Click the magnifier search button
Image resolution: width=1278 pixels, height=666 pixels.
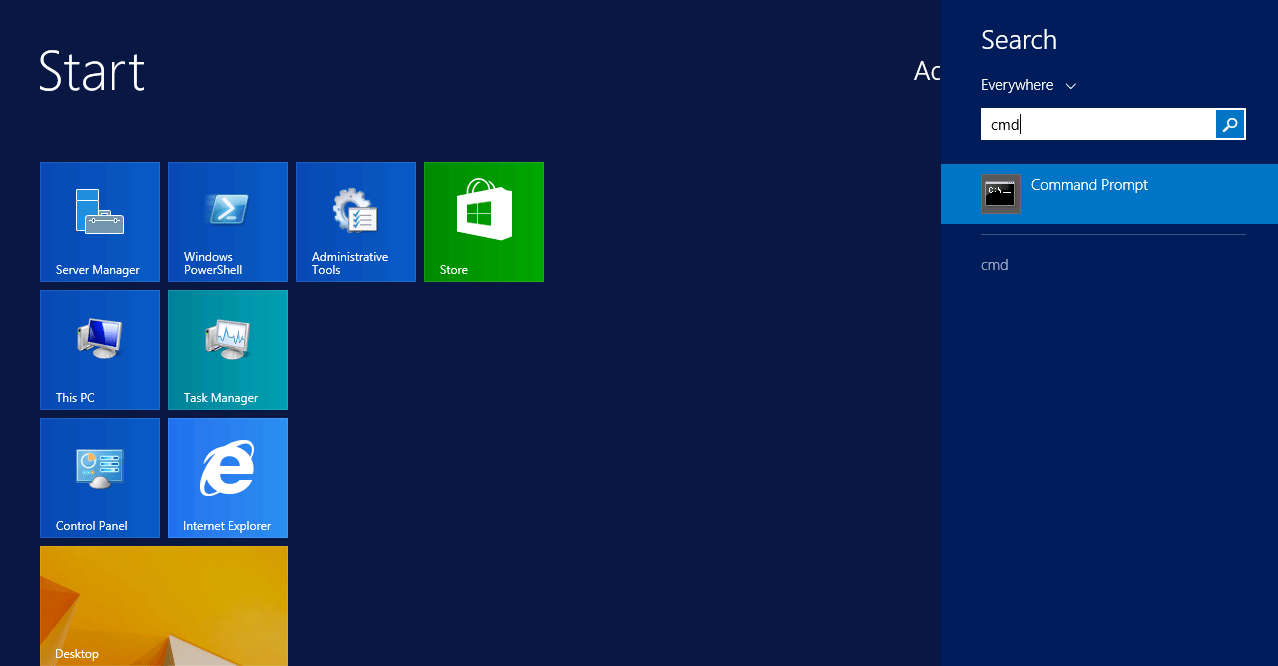(x=1231, y=124)
